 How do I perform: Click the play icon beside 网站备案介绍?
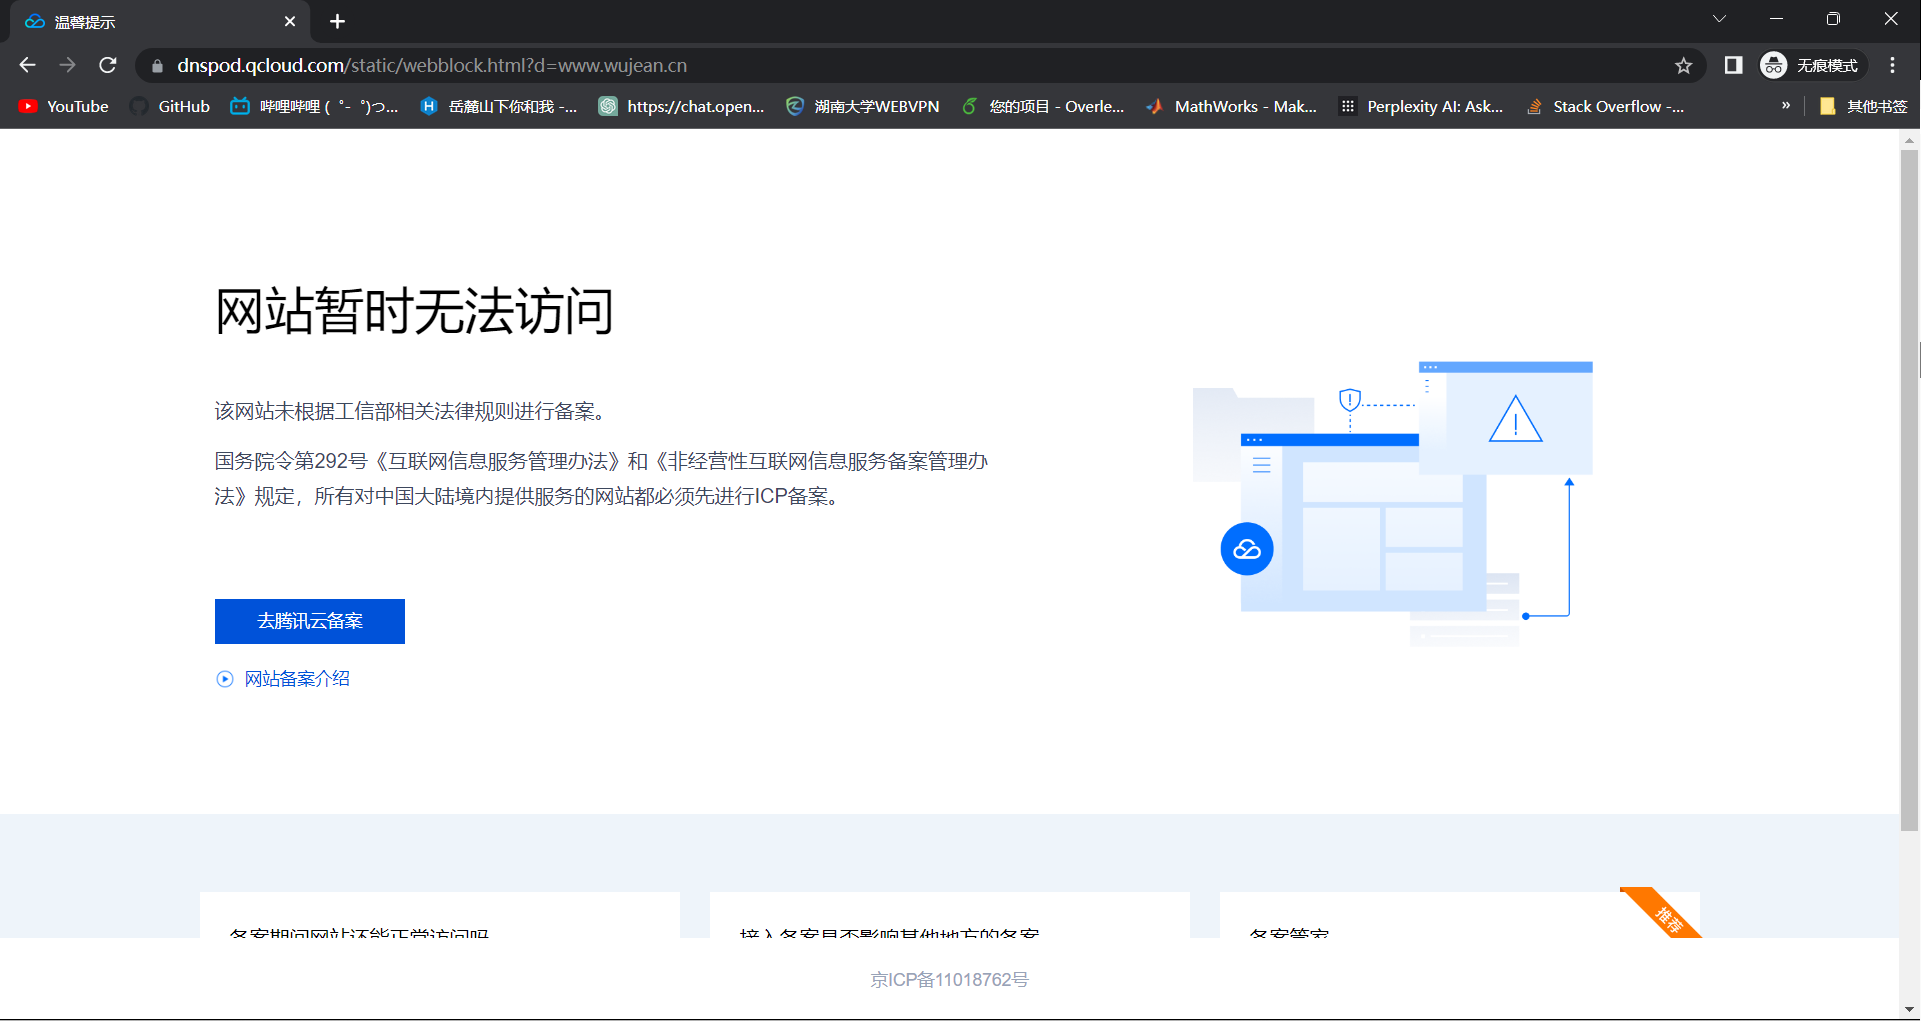pos(225,679)
